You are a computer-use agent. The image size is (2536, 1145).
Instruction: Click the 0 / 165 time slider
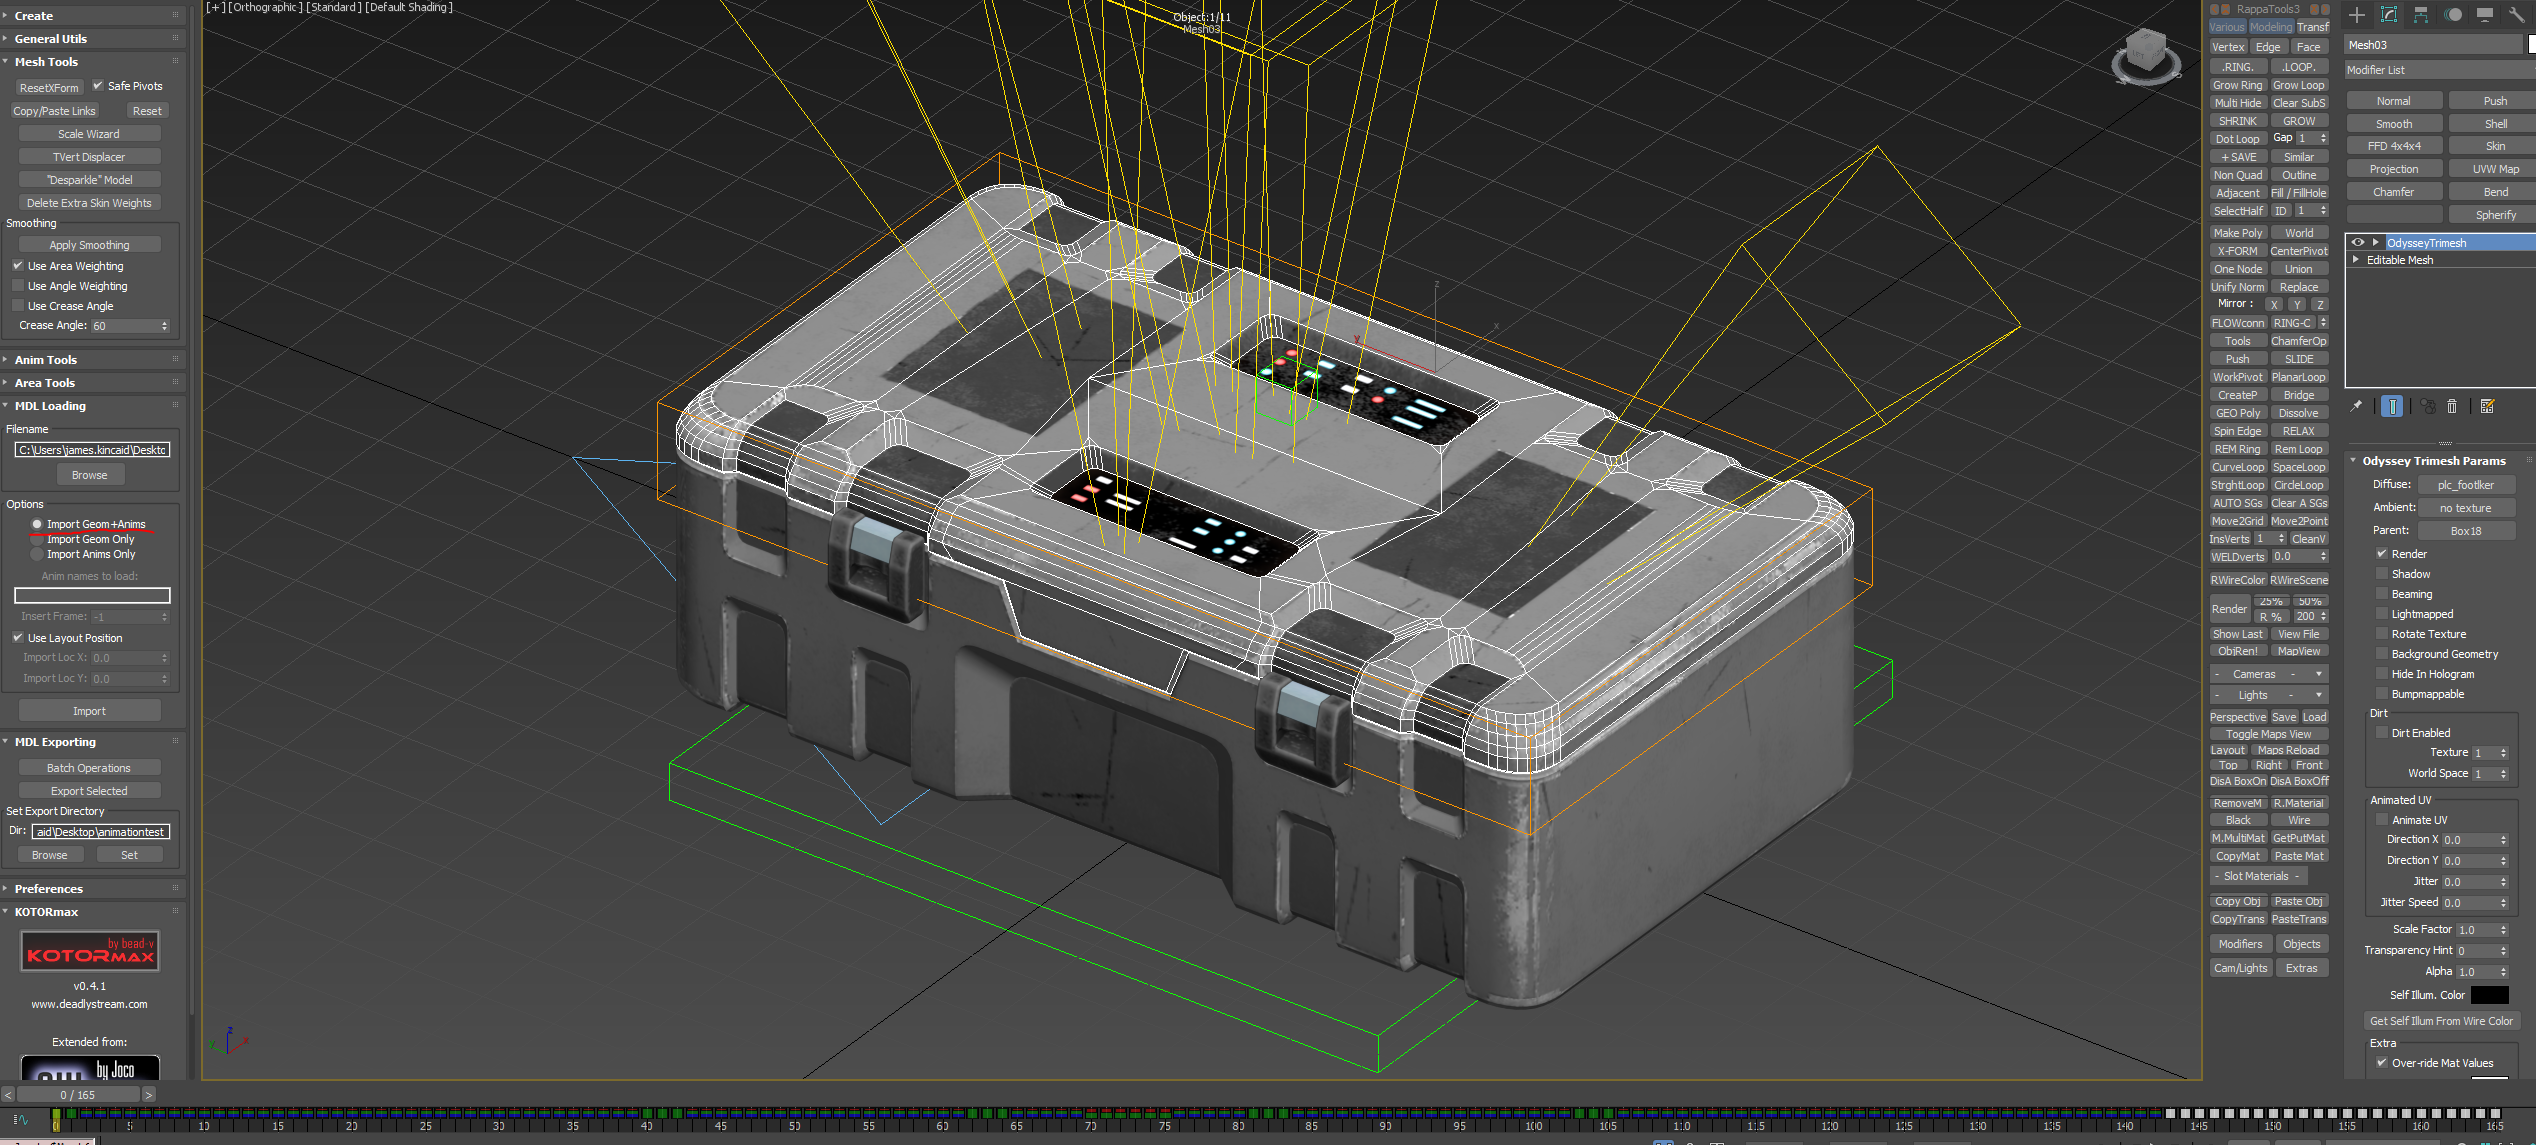pyautogui.click(x=78, y=1095)
